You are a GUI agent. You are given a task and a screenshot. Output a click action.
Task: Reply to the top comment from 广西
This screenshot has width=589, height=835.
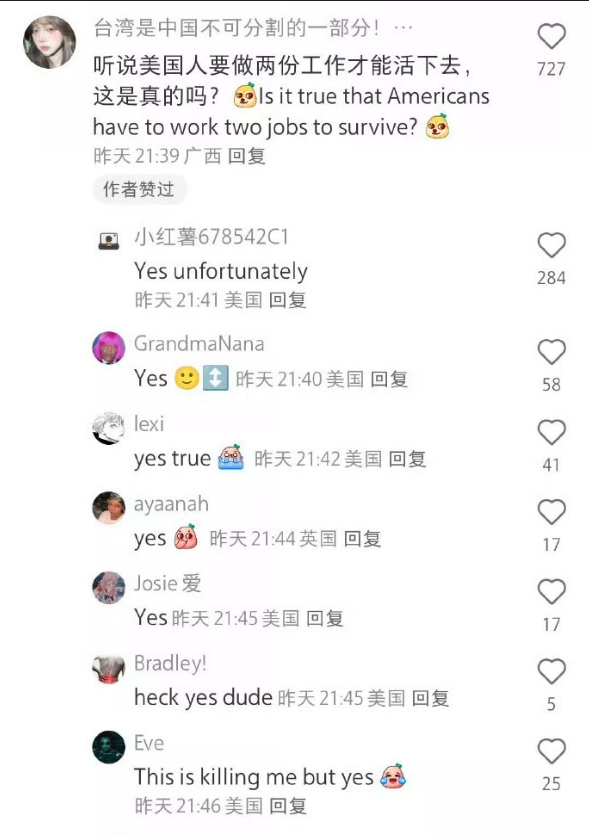pos(247,156)
